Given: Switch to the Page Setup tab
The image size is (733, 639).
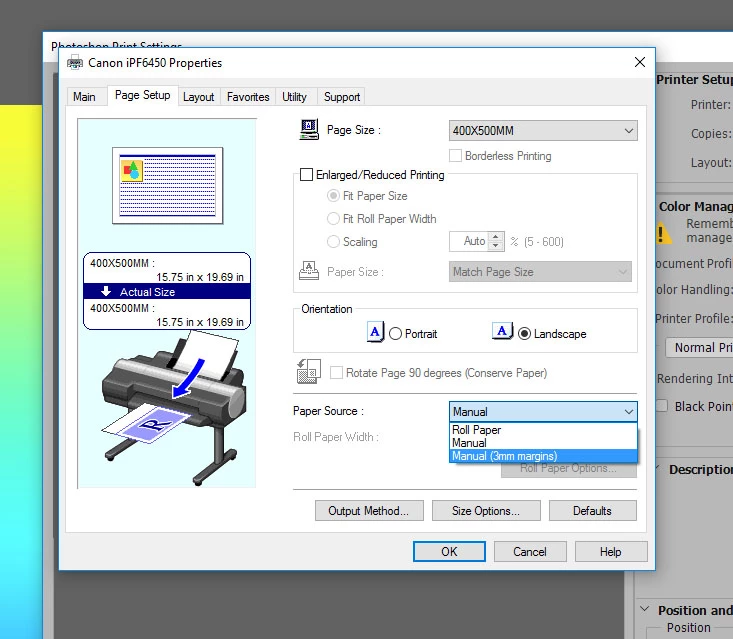Looking at the screenshot, I should pos(143,95).
